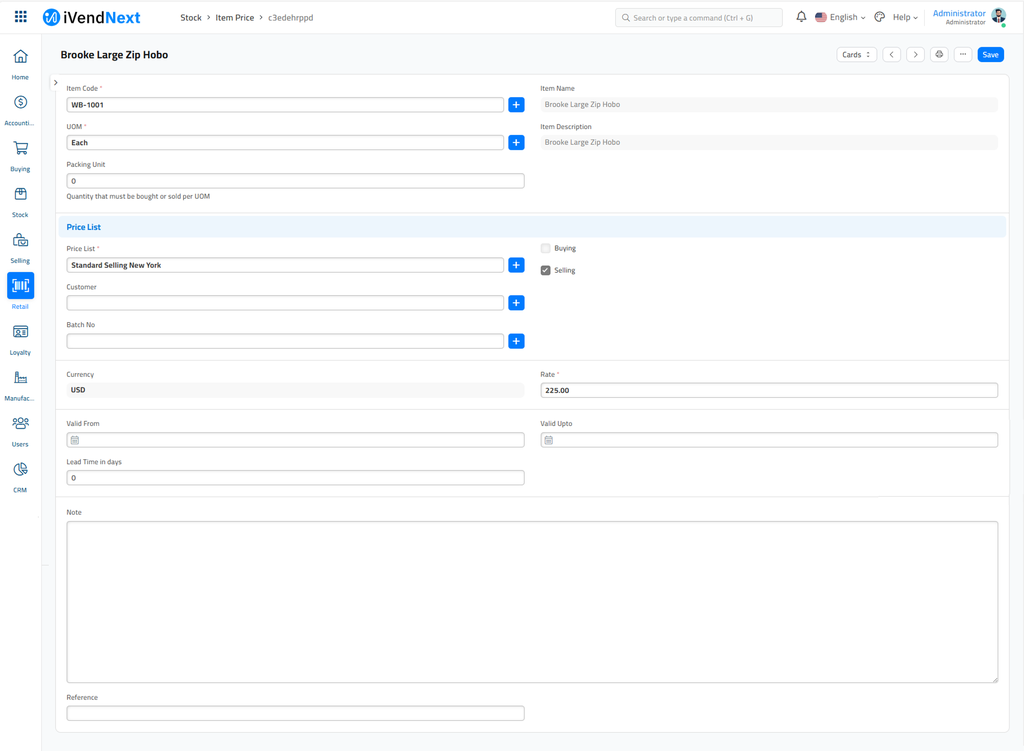Open the Help dropdown menu
The height and width of the screenshot is (751, 1024).
(904, 17)
